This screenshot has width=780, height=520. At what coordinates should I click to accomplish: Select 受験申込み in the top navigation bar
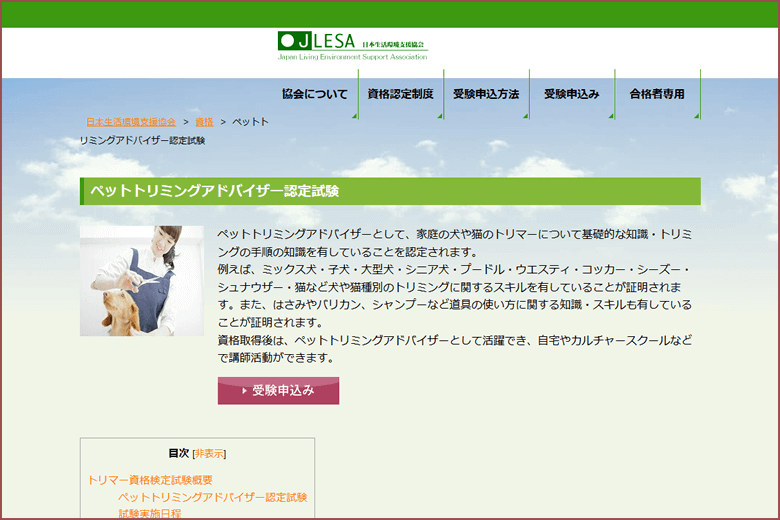click(571, 94)
